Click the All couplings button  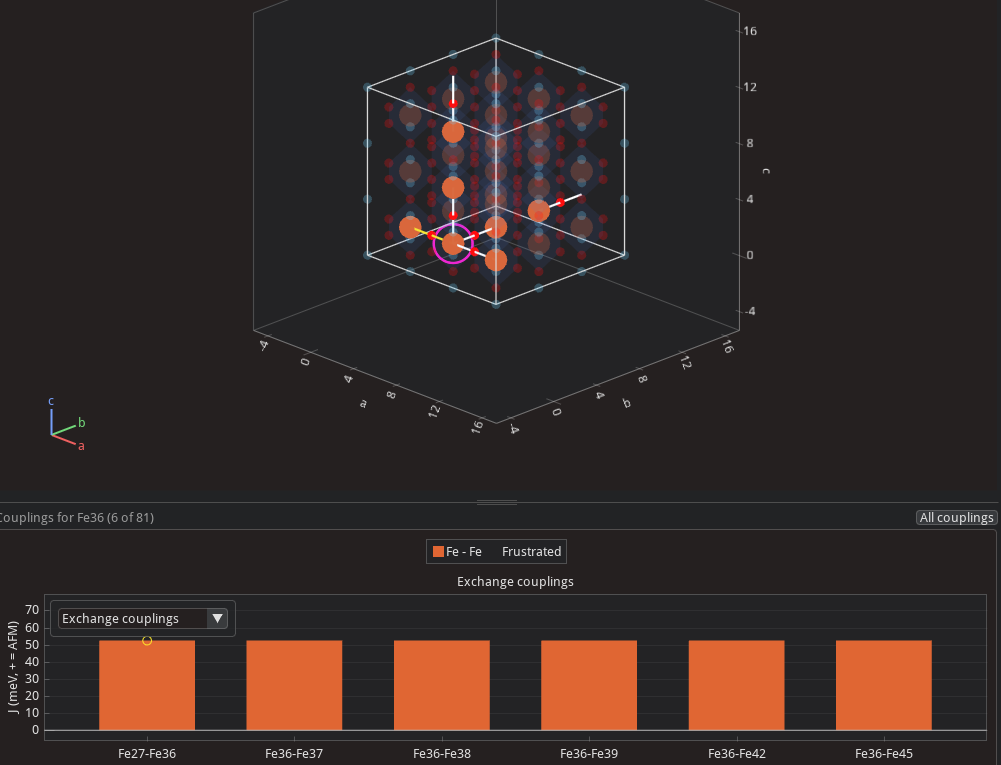pos(956,517)
